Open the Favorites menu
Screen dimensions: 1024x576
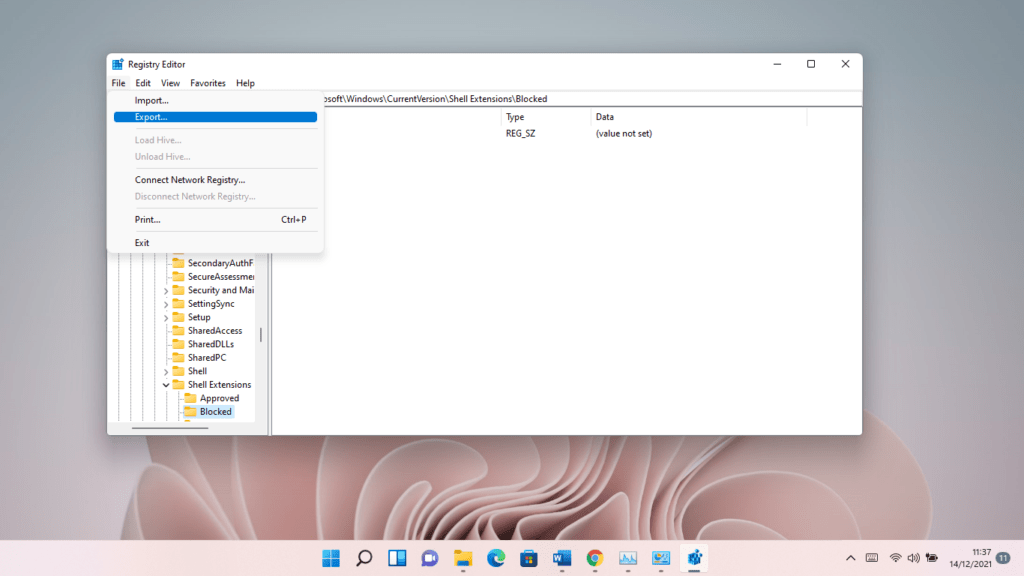pos(207,83)
